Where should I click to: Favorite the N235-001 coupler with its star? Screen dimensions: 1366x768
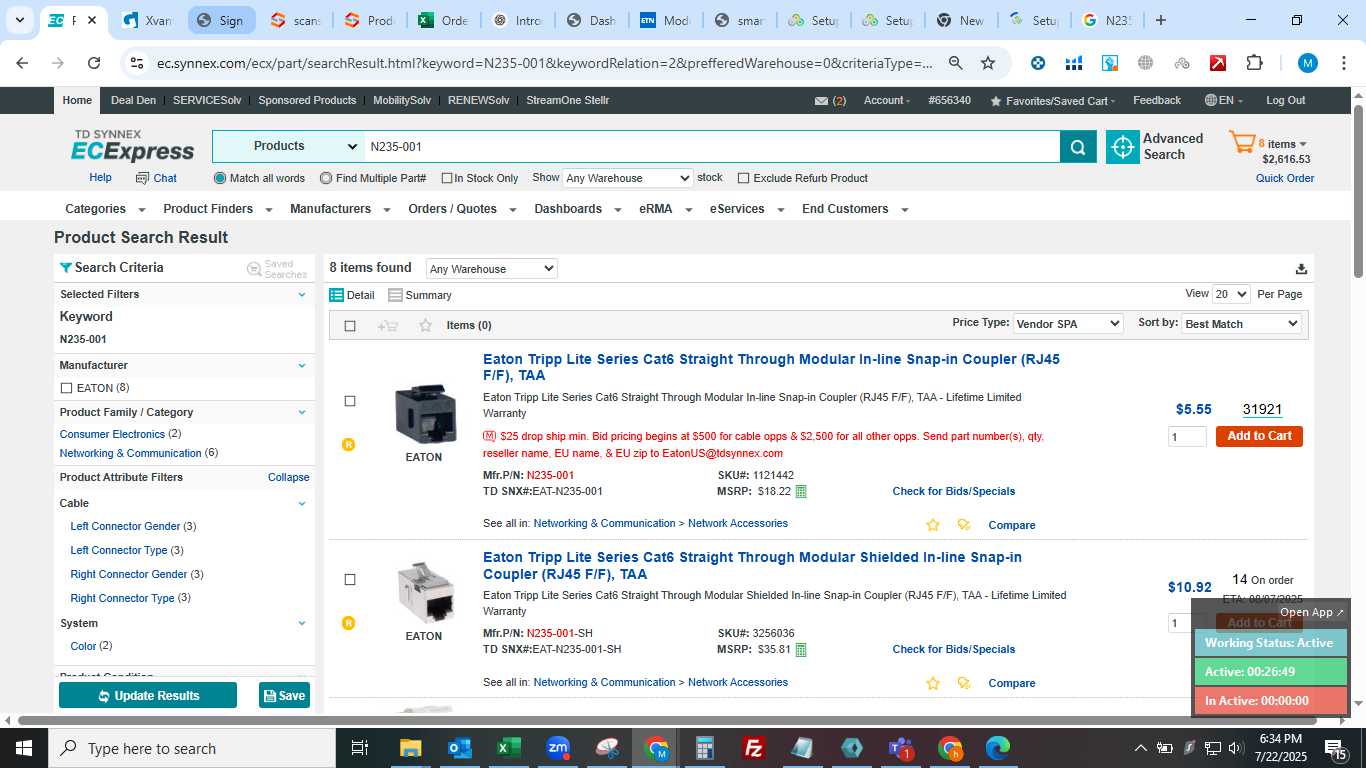tap(933, 525)
